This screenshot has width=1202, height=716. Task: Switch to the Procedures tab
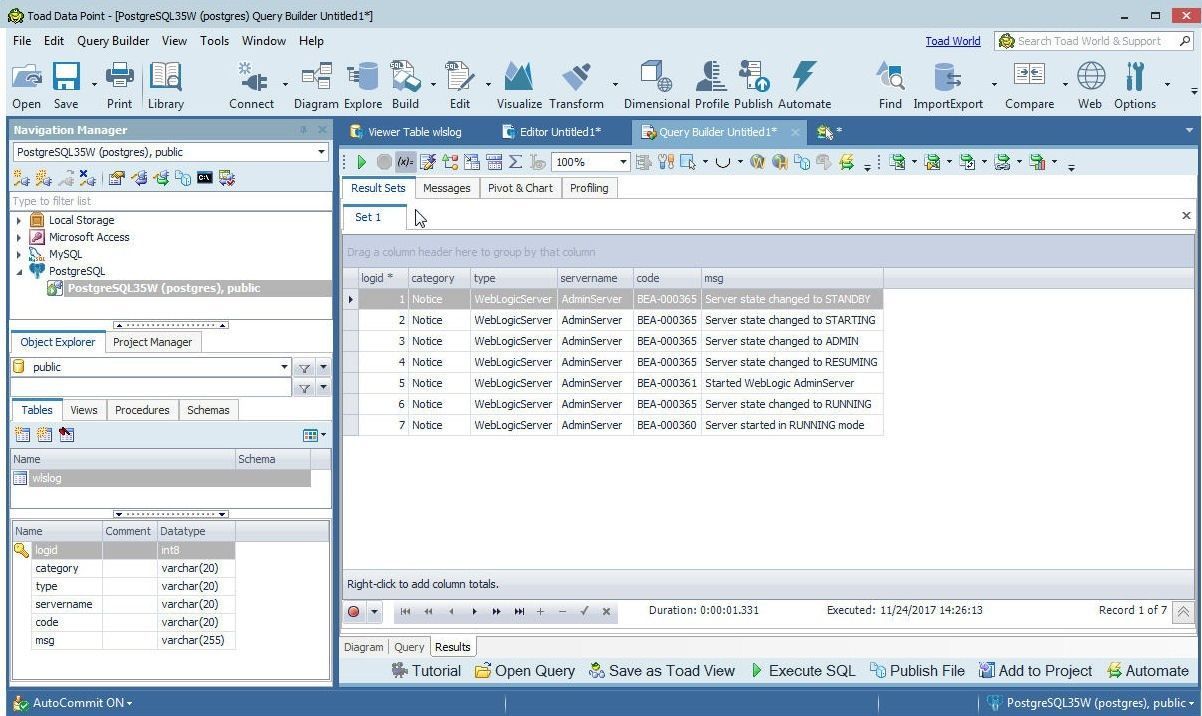(x=142, y=410)
